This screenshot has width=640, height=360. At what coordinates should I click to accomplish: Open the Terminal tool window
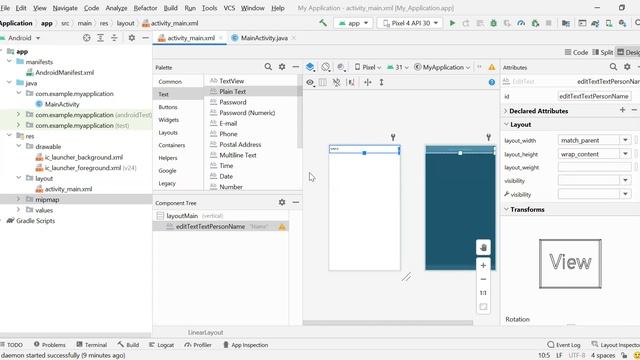click(91, 344)
